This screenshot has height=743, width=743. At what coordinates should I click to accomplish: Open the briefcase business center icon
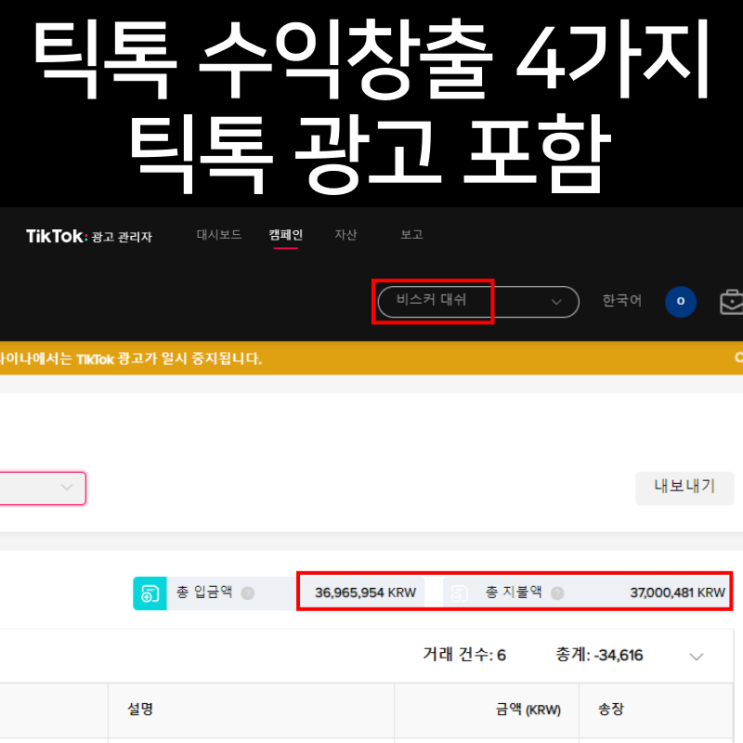click(x=731, y=302)
